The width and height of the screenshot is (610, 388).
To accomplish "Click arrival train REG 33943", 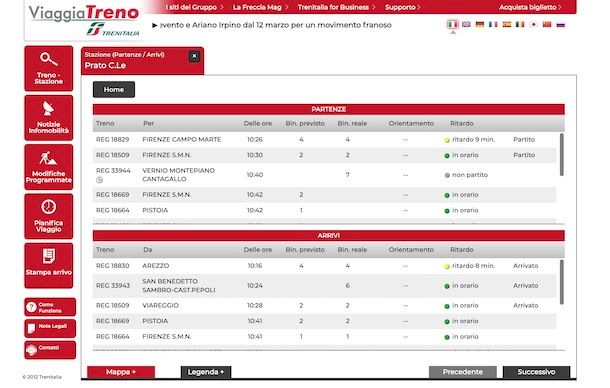I will click(x=113, y=286).
